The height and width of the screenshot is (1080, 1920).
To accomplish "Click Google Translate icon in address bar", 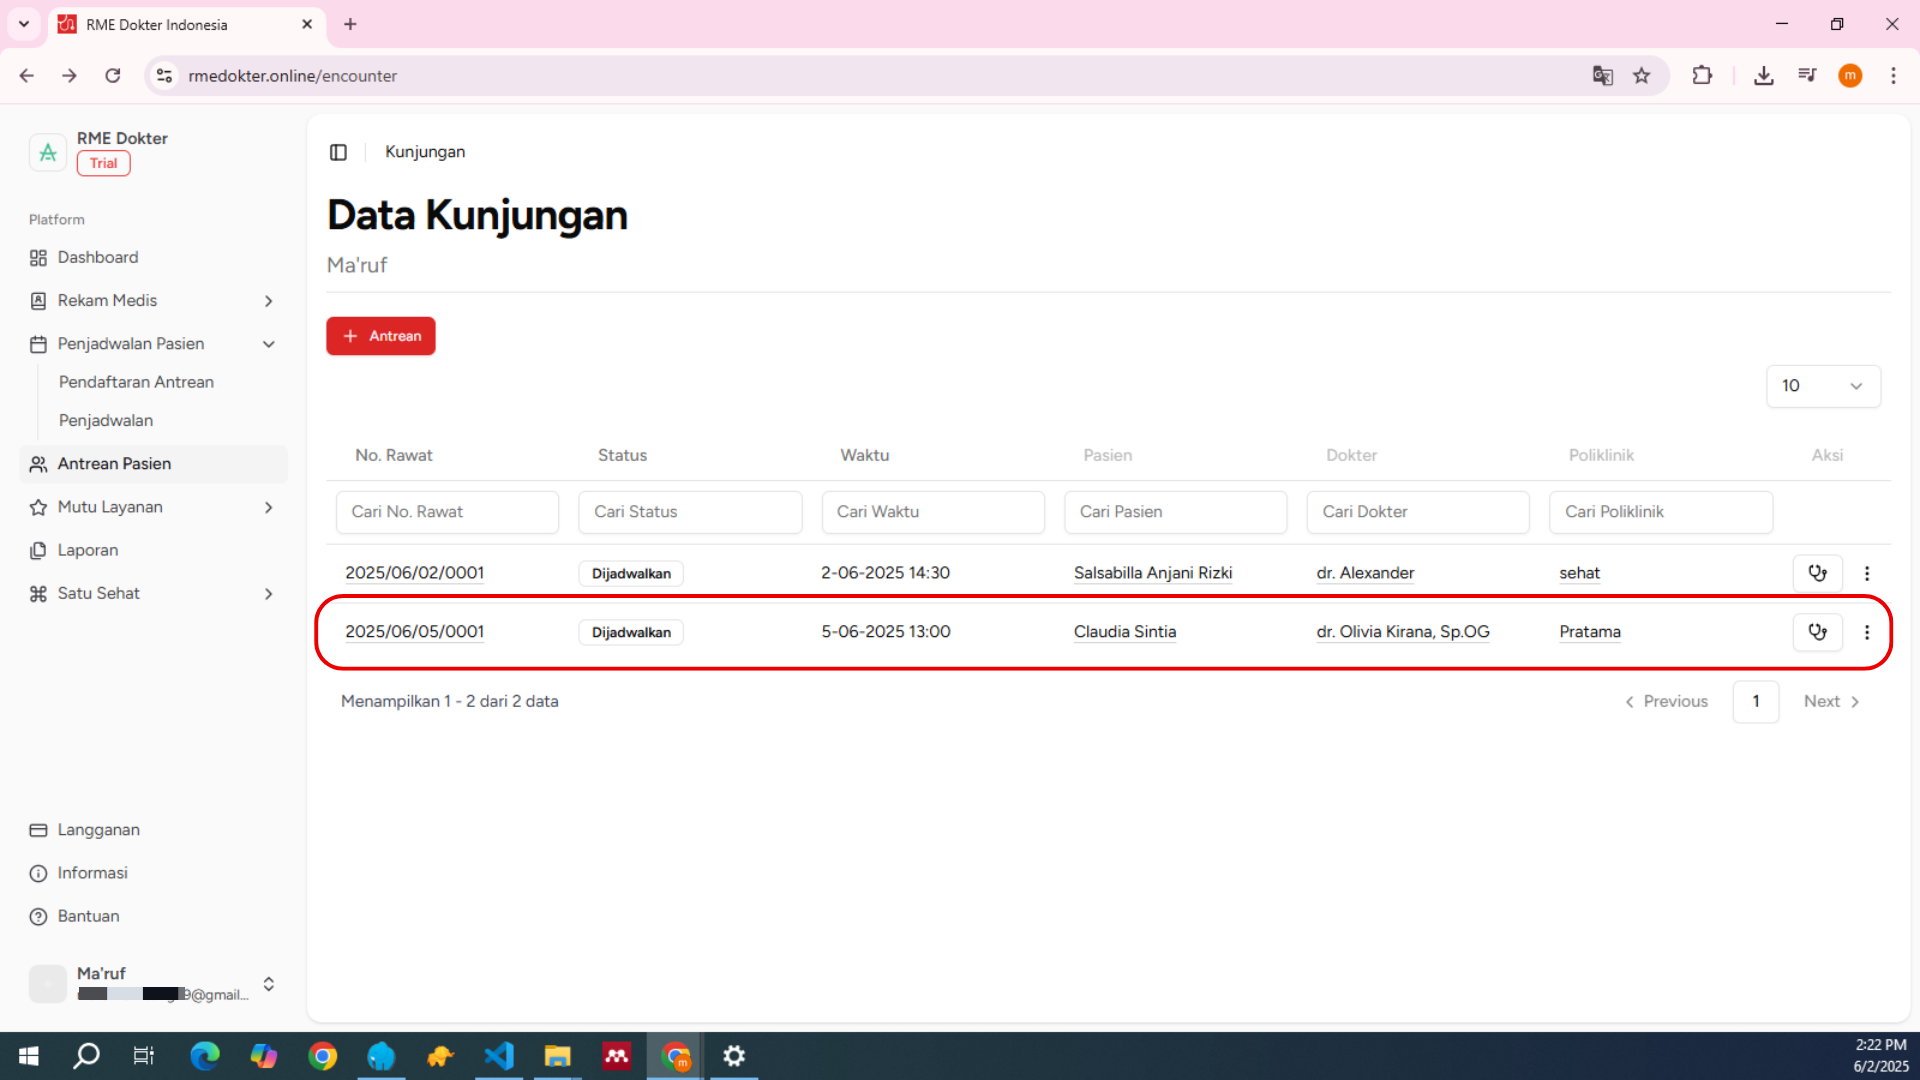I will [1602, 76].
